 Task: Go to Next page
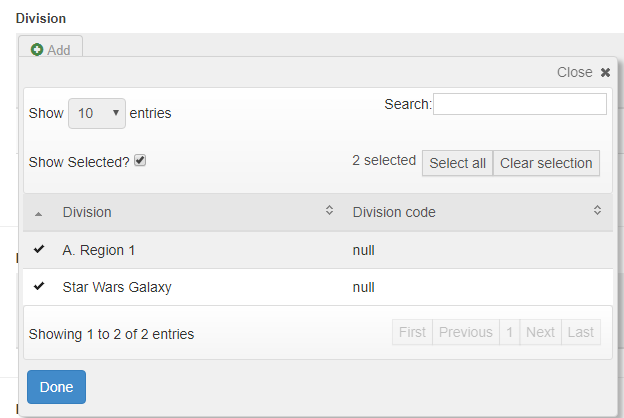540,332
